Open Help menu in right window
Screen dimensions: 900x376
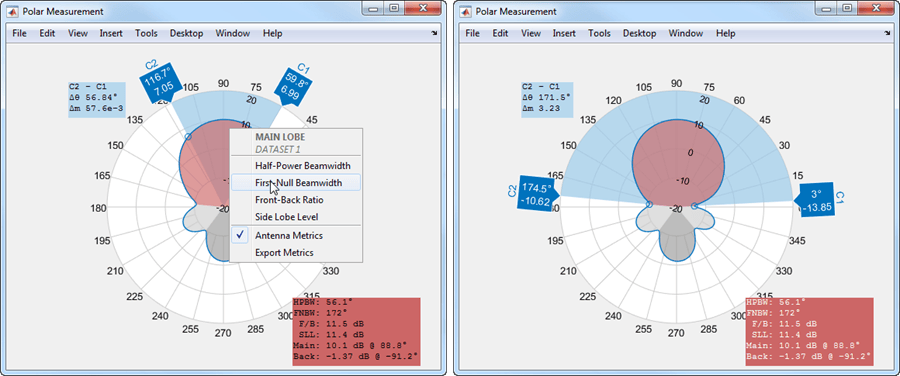tap(726, 33)
